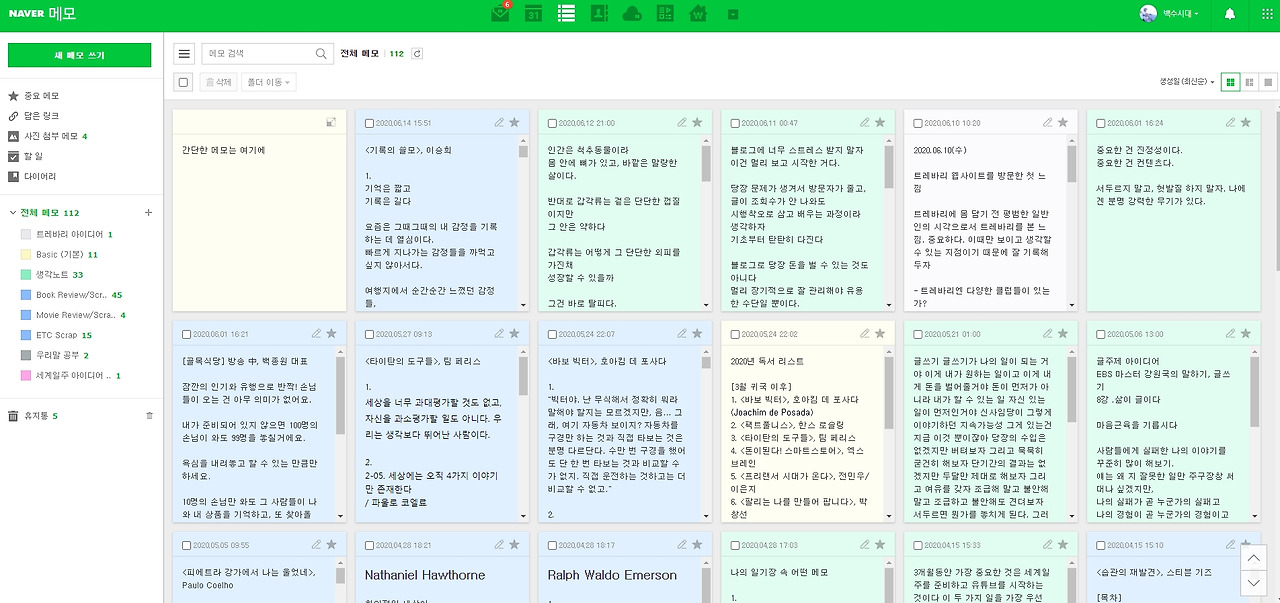Open the Calendar icon showing 31
Viewport: 1280px width, 603px height.
(534, 13)
